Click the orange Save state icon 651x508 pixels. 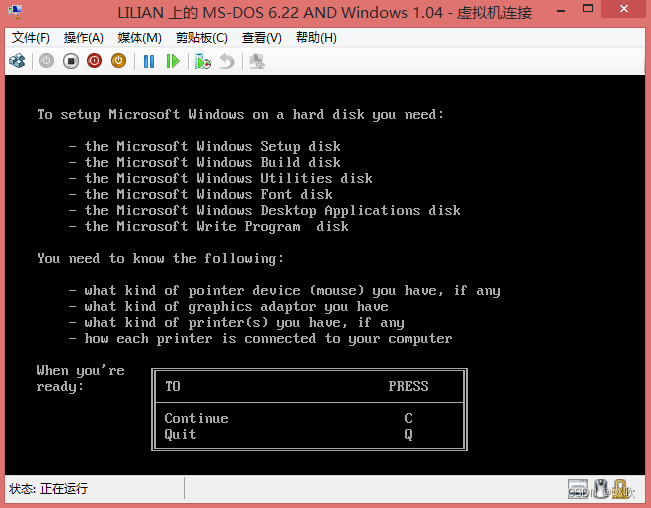coord(119,61)
